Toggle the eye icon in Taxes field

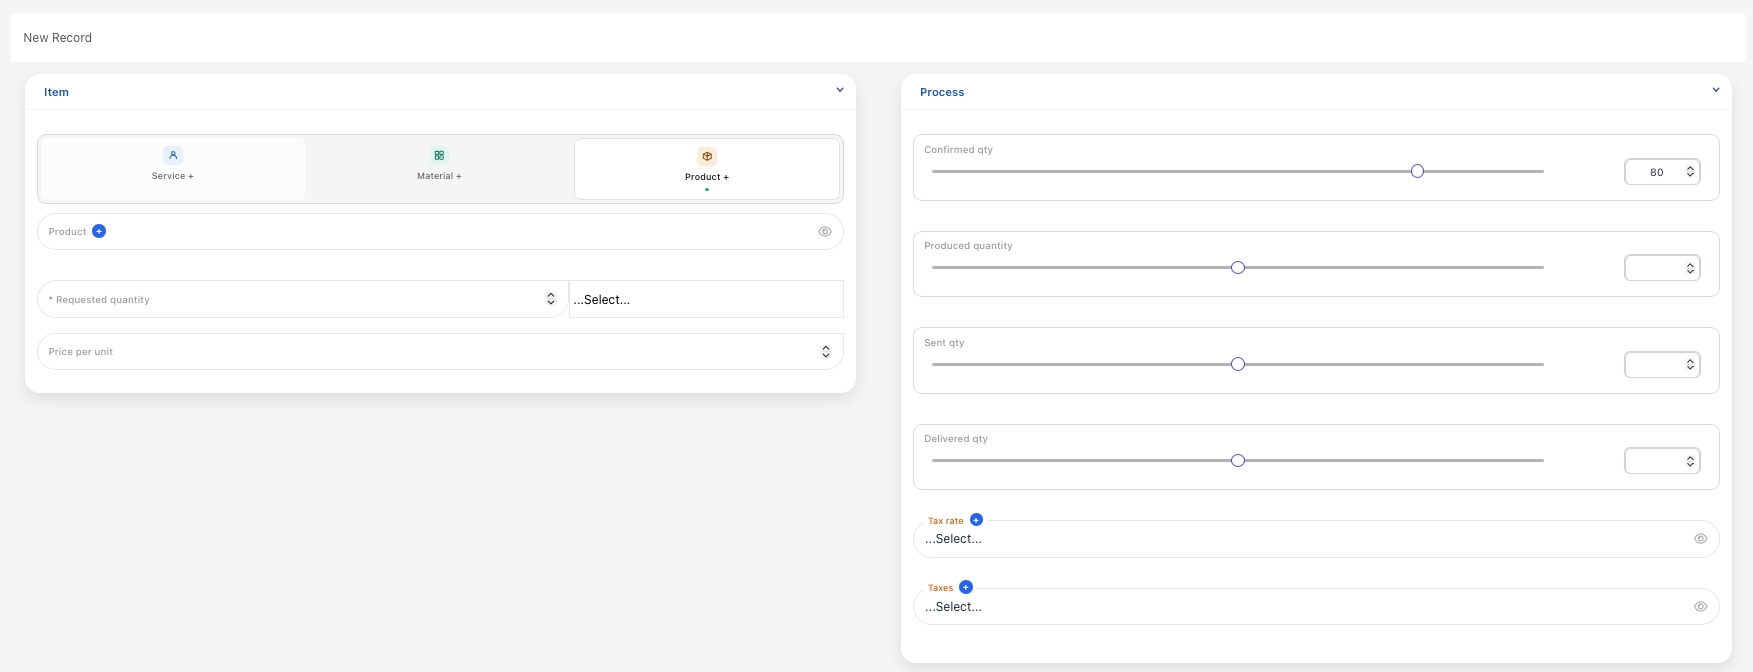click(x=1700, y=607)
